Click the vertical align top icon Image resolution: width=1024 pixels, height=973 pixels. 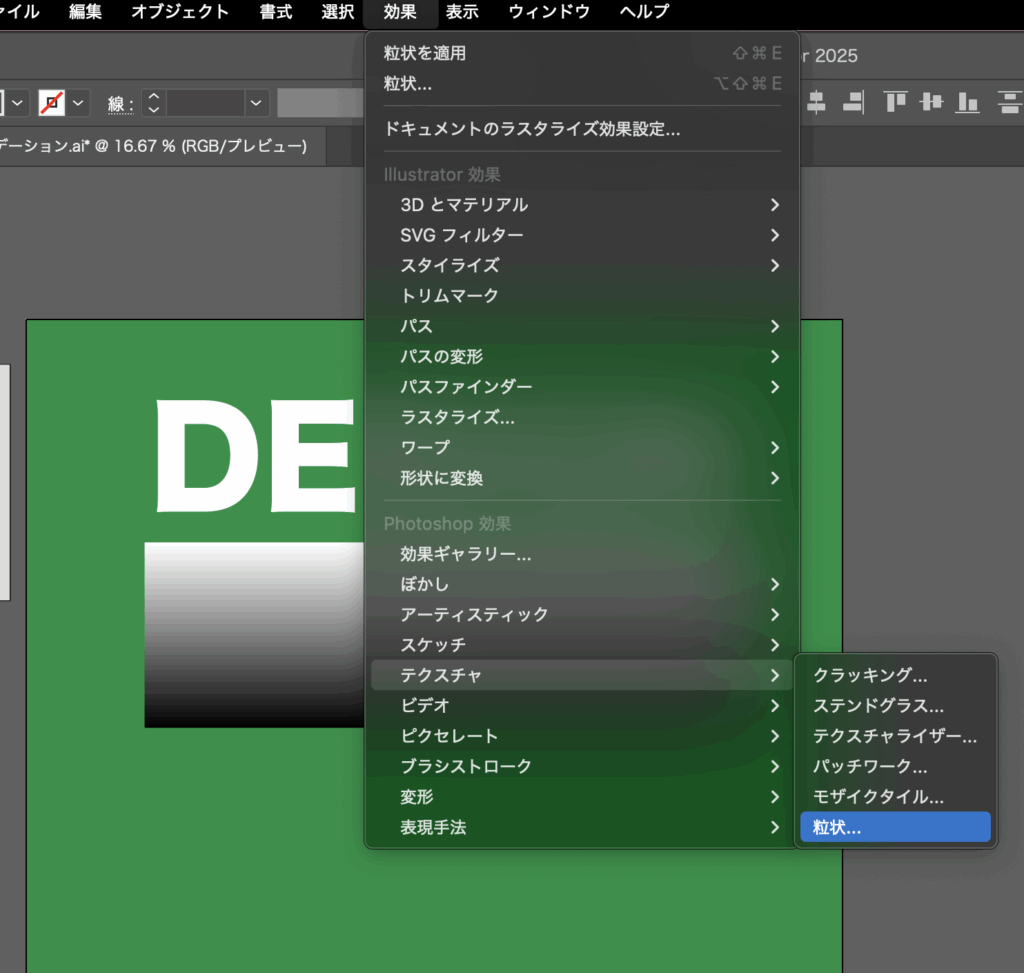point(895,102)
